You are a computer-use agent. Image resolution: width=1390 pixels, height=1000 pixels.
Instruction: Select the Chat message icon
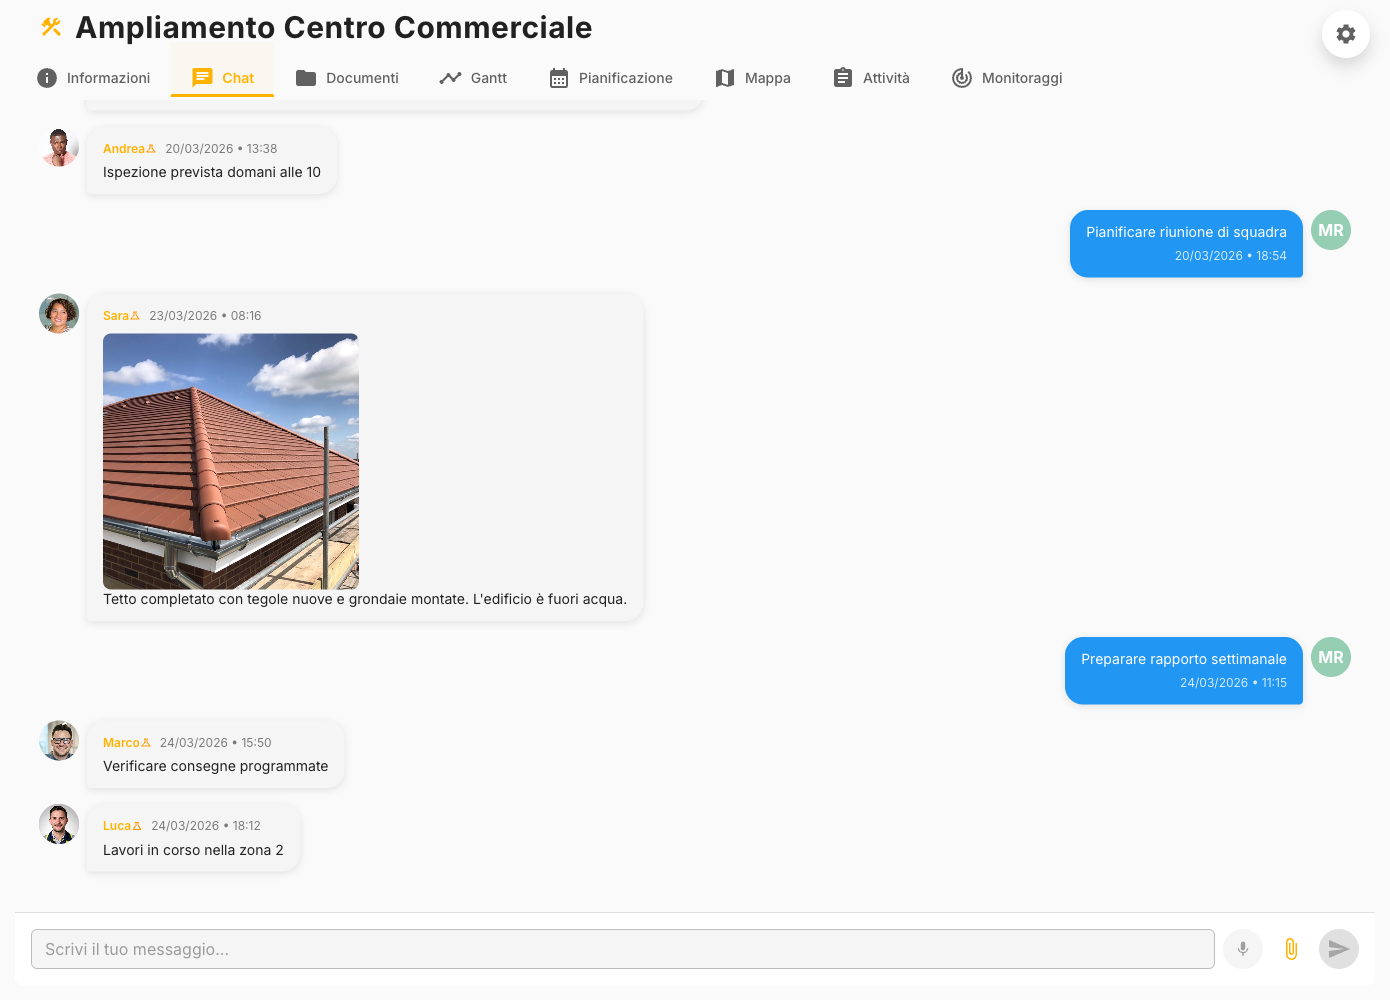click(x=204, y=76)
